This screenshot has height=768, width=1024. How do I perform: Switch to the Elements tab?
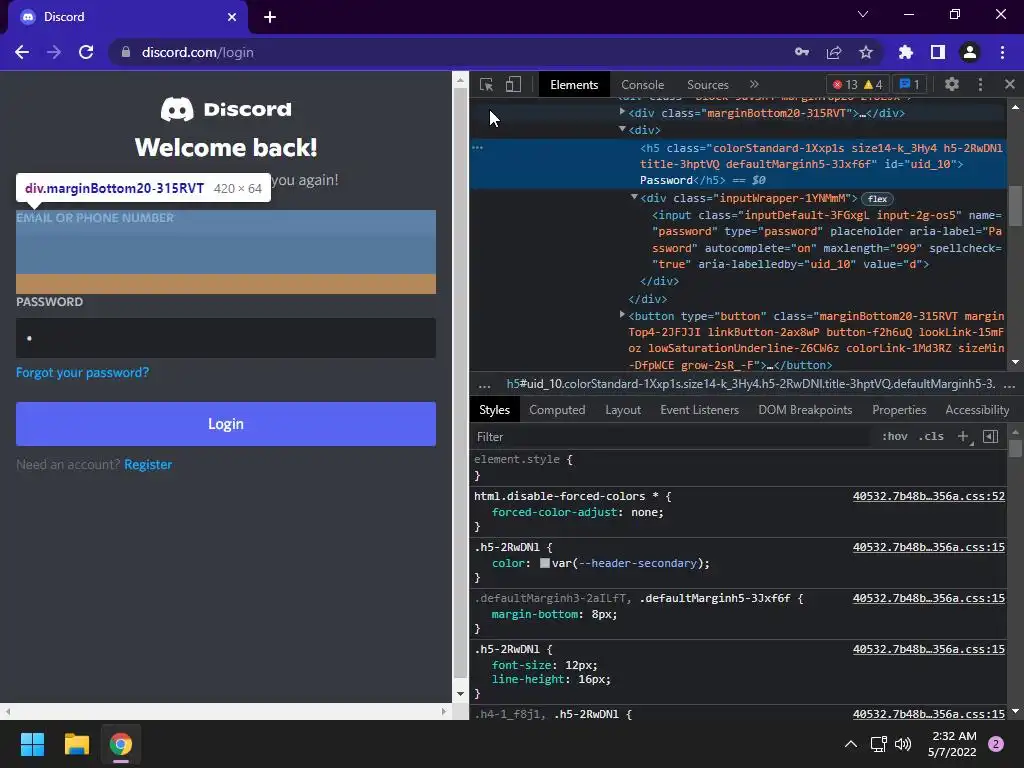coord(574,85)
